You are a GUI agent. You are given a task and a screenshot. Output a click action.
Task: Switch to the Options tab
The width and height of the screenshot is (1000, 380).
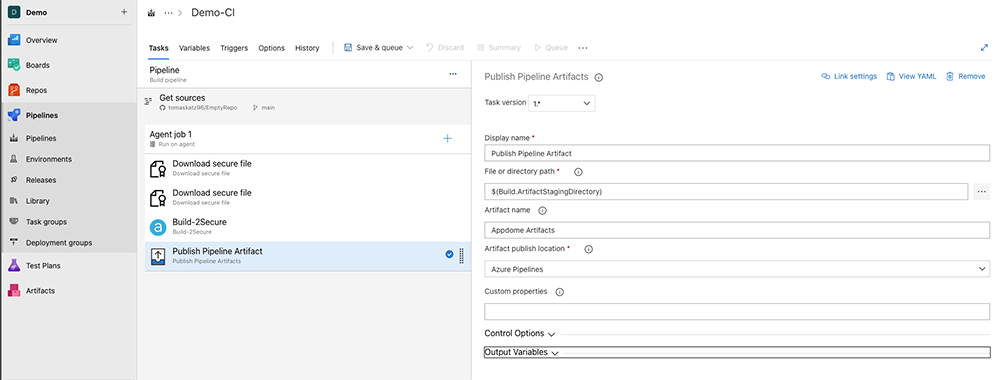tap(272, 48)
